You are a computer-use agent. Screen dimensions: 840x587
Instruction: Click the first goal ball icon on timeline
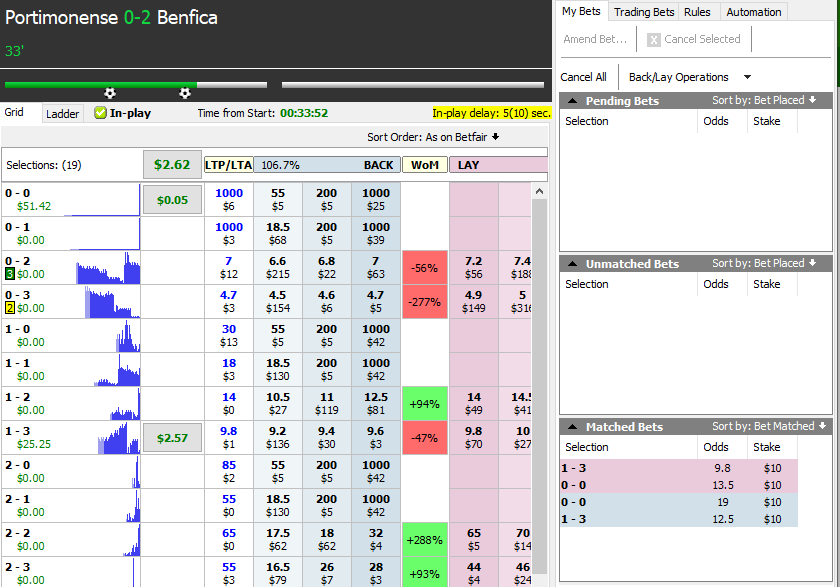click(x=110, y=93)
